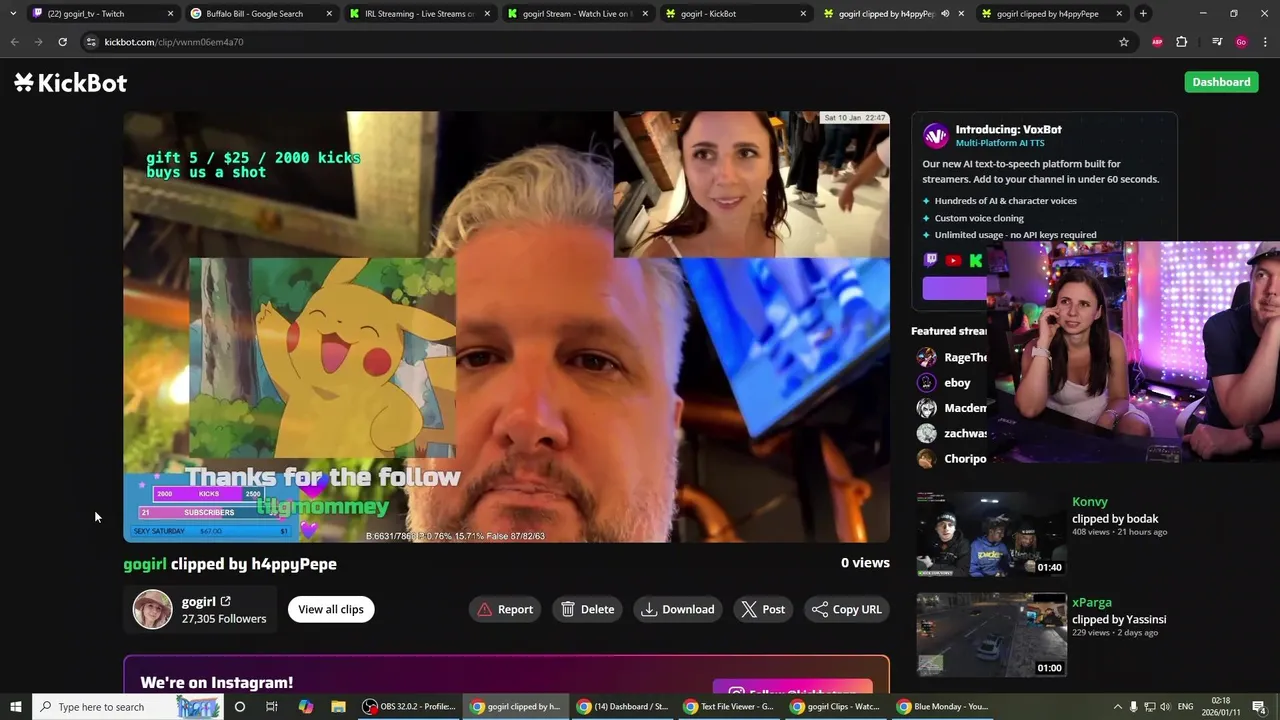Open Task View in the taskbar

coord(272,707)
